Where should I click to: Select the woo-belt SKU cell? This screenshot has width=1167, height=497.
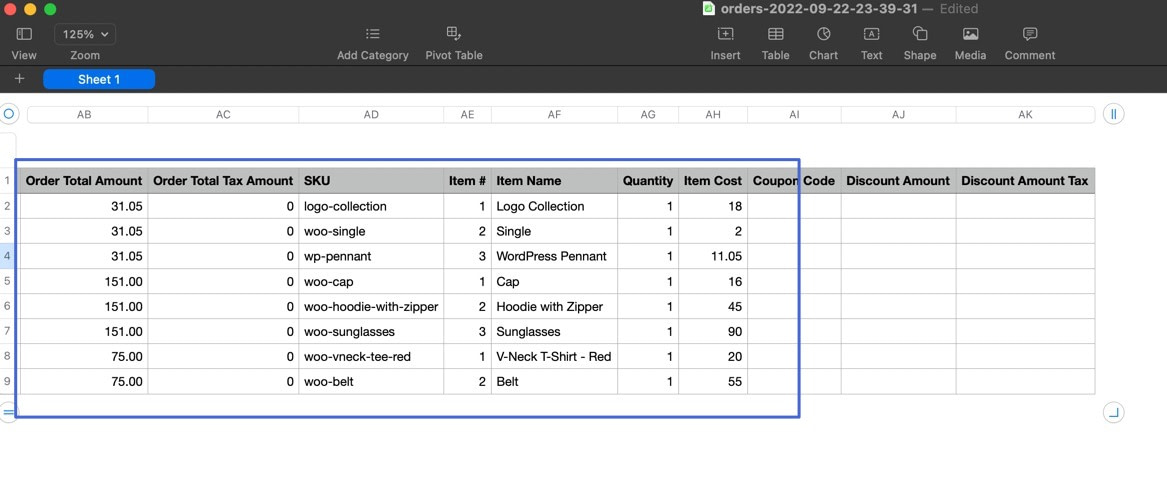pyautogui.click(x=371, y=382)
